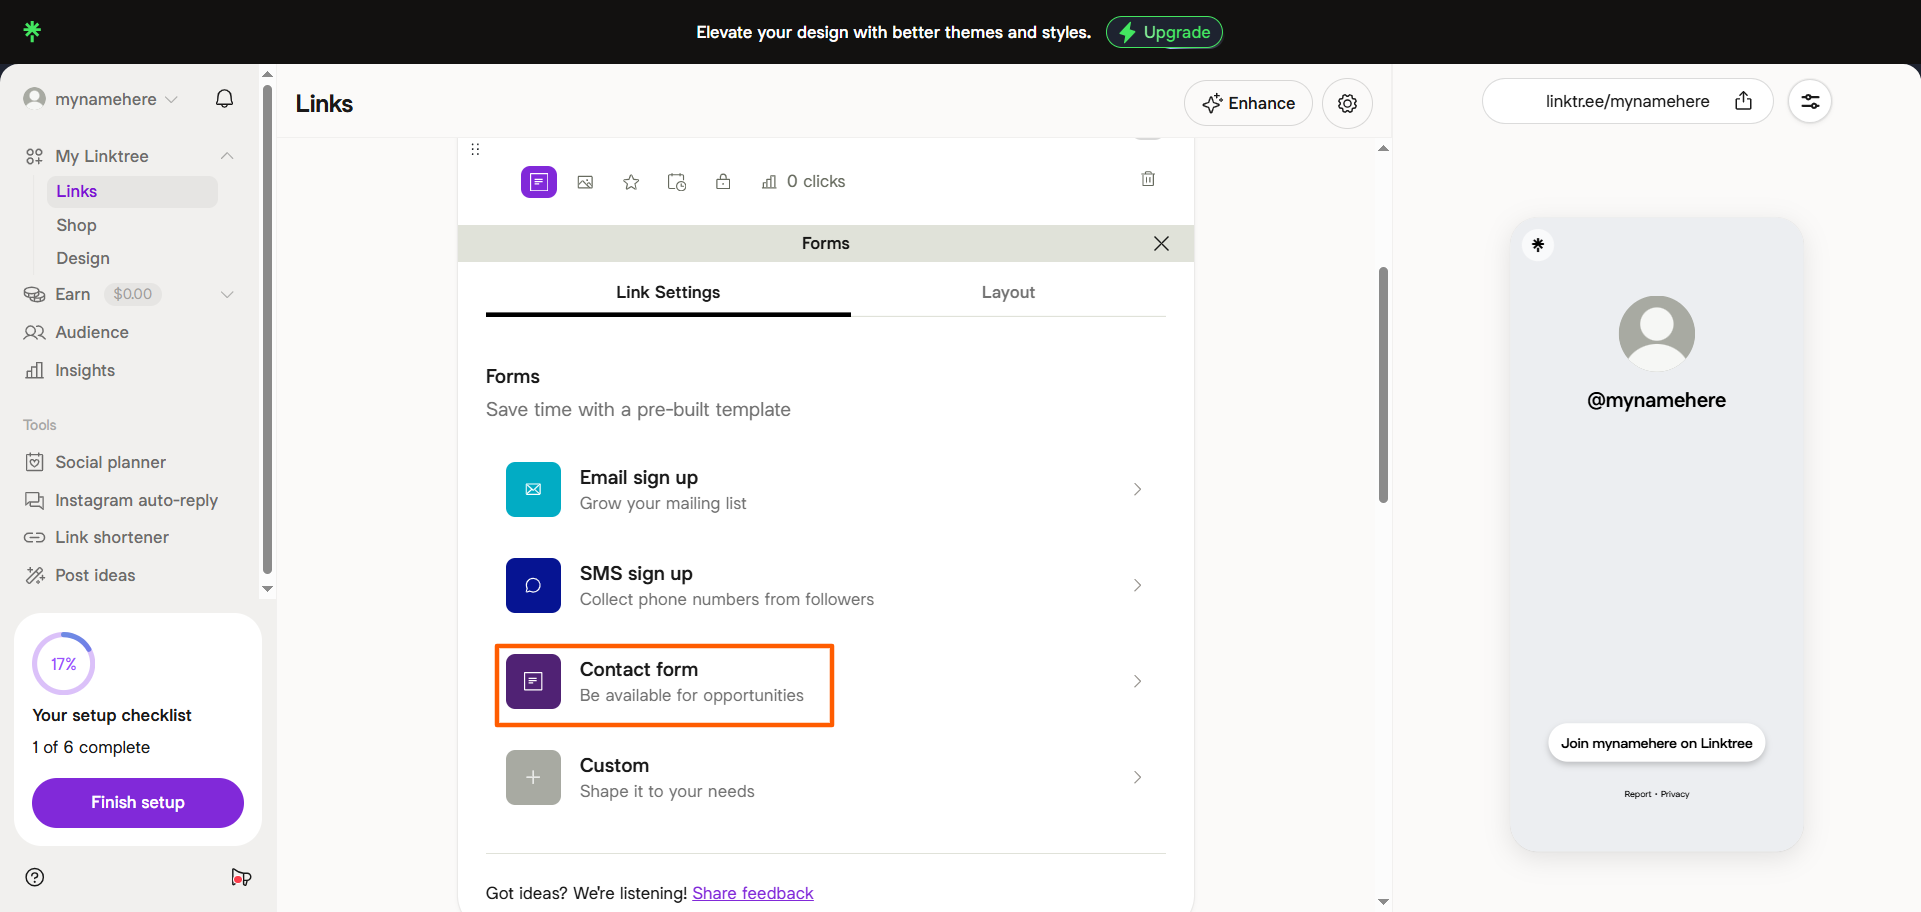Click the @mynamehere preview username
The height and width of the screenshot is (912, 1921).
point(1656,400)
